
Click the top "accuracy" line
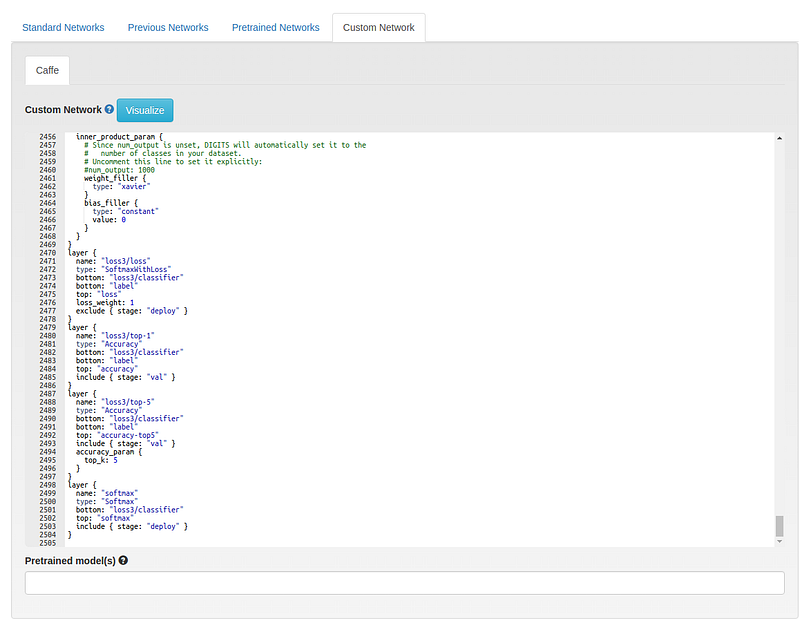pos(107,369)
